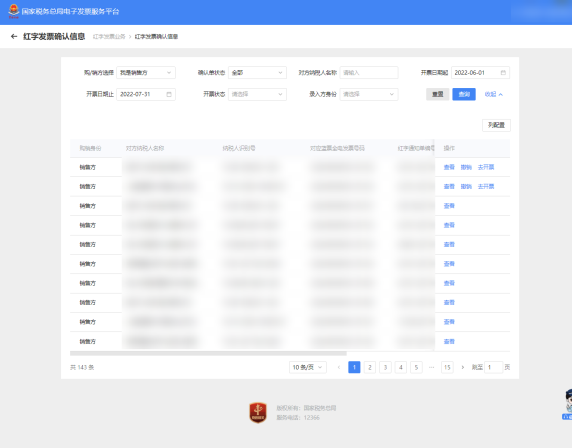Viewport: 572px width, 448px height.
Task: Click the back arrow beside 红字发票确认信息
Action: [14, 36]
